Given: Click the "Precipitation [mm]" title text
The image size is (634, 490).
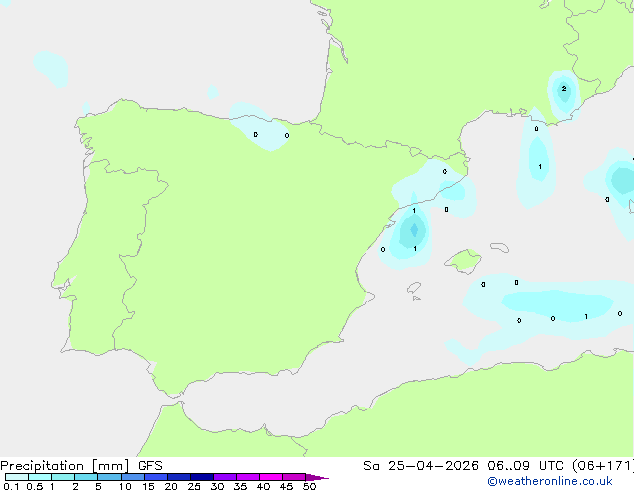Looking at the screenshot, I should 65,466.
